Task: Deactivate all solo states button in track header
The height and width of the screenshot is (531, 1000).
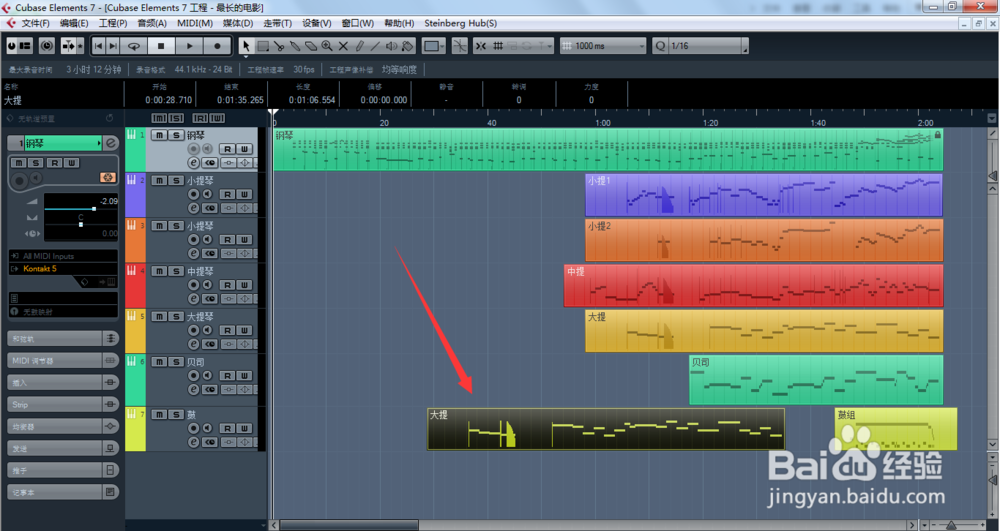Action: [x=176, y=118]
